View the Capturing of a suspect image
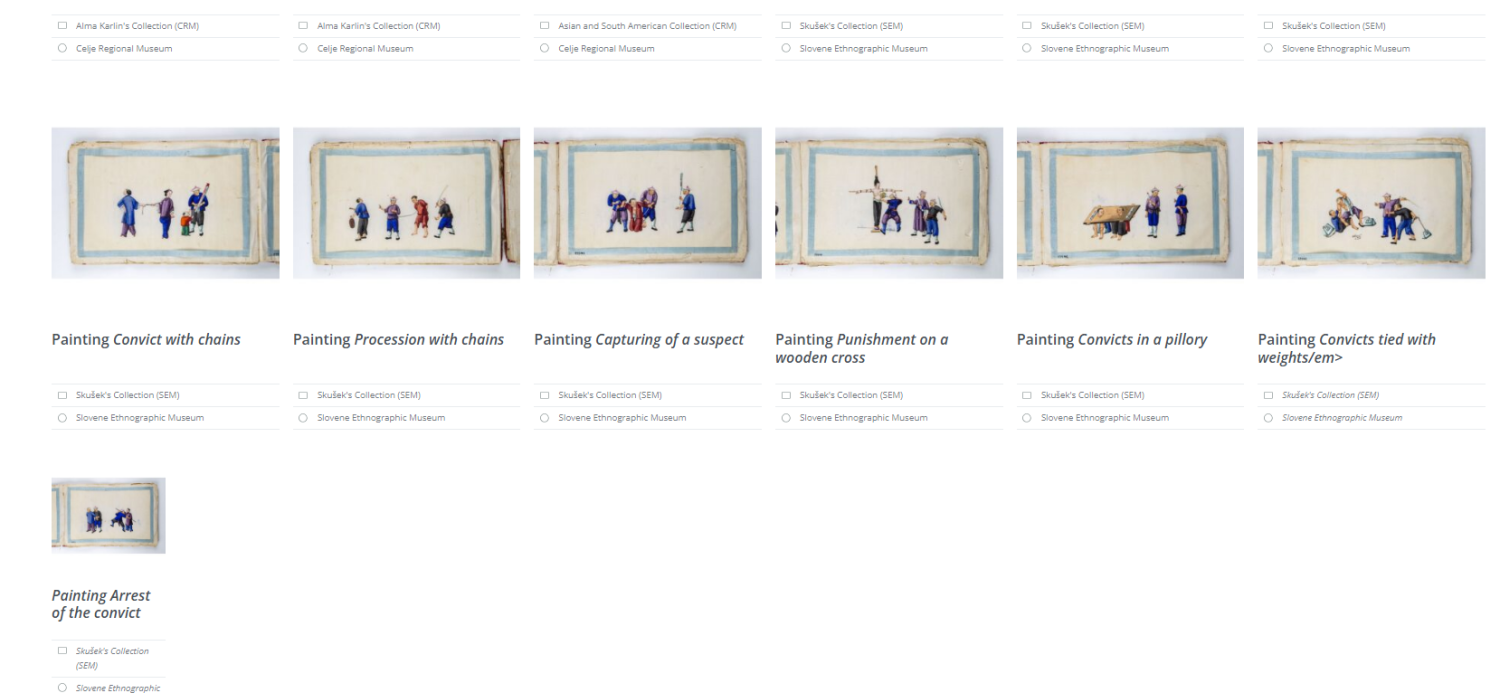Viewport: 1500px width, 693px height. point(647,203)
